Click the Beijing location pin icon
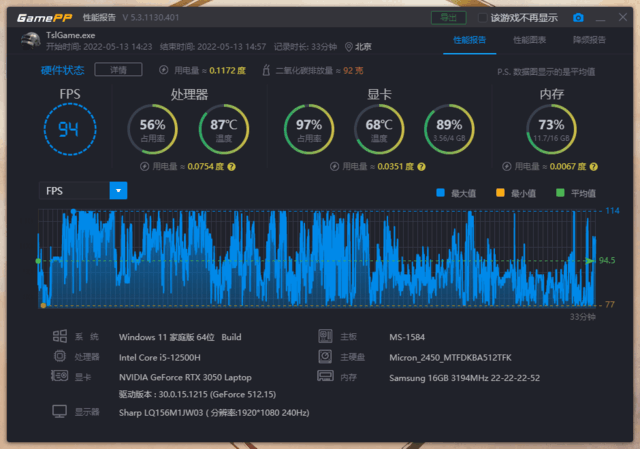The width and height of the screenshot is (640, 449). pos(349,46)
